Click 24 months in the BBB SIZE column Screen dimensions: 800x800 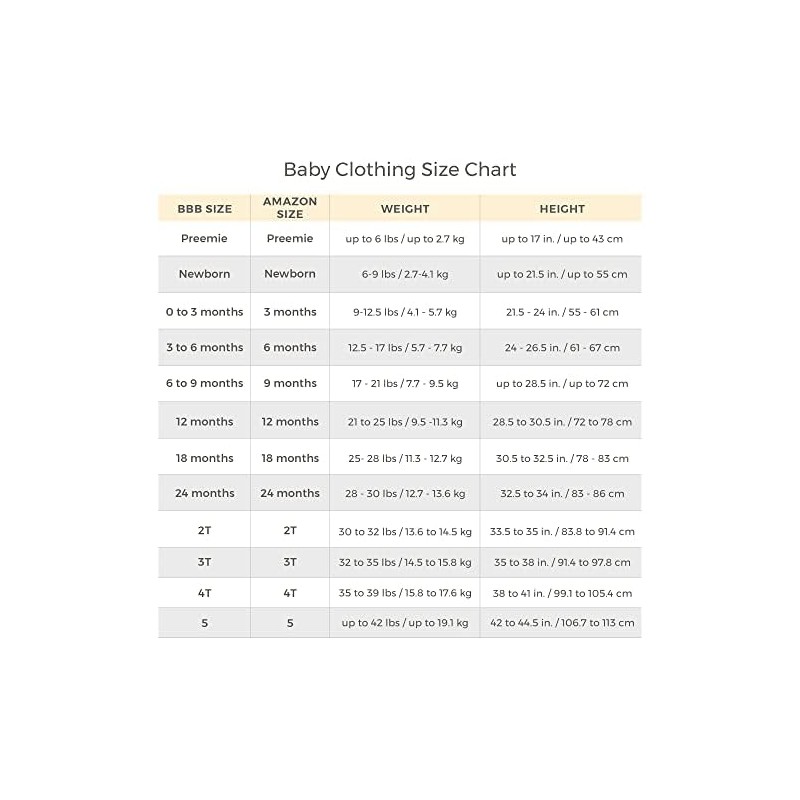[204, 493]
